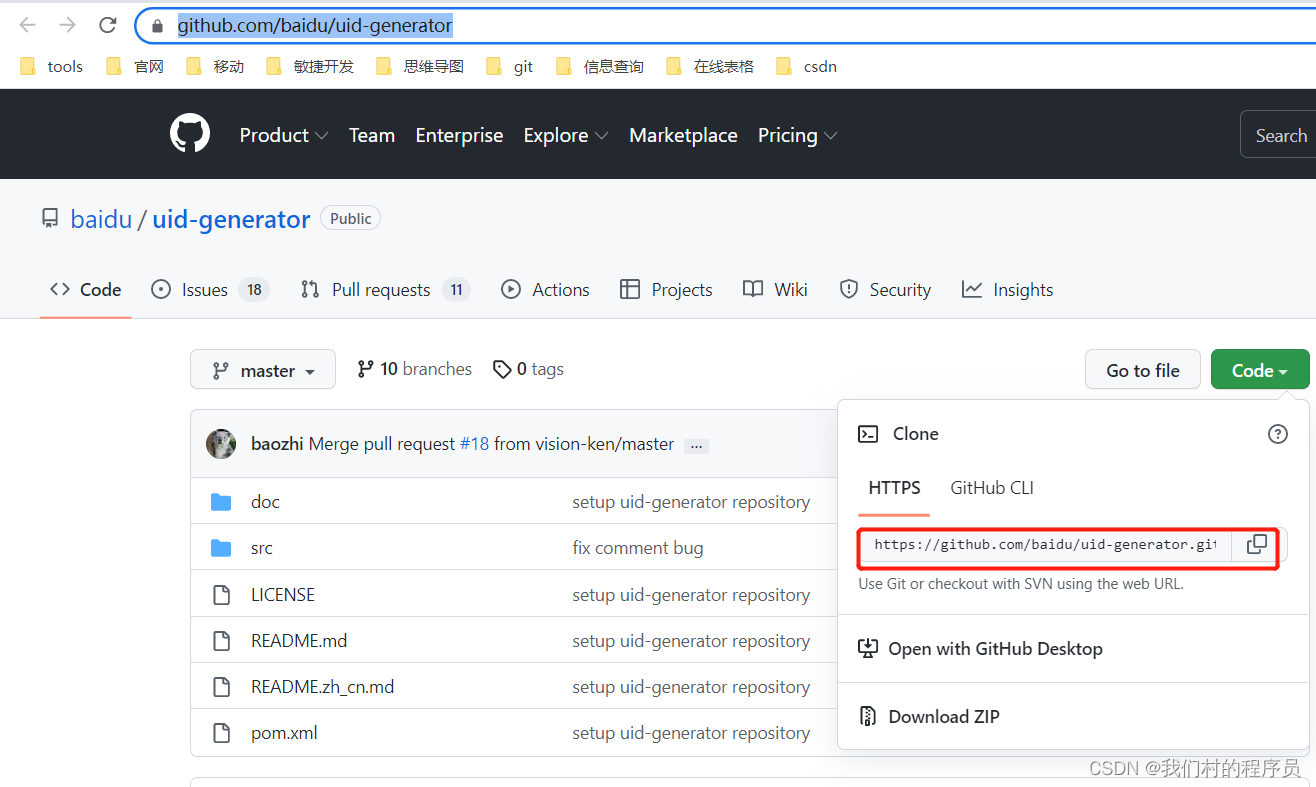
Task: Click the README.md file icon
Action: coord(222,641)
